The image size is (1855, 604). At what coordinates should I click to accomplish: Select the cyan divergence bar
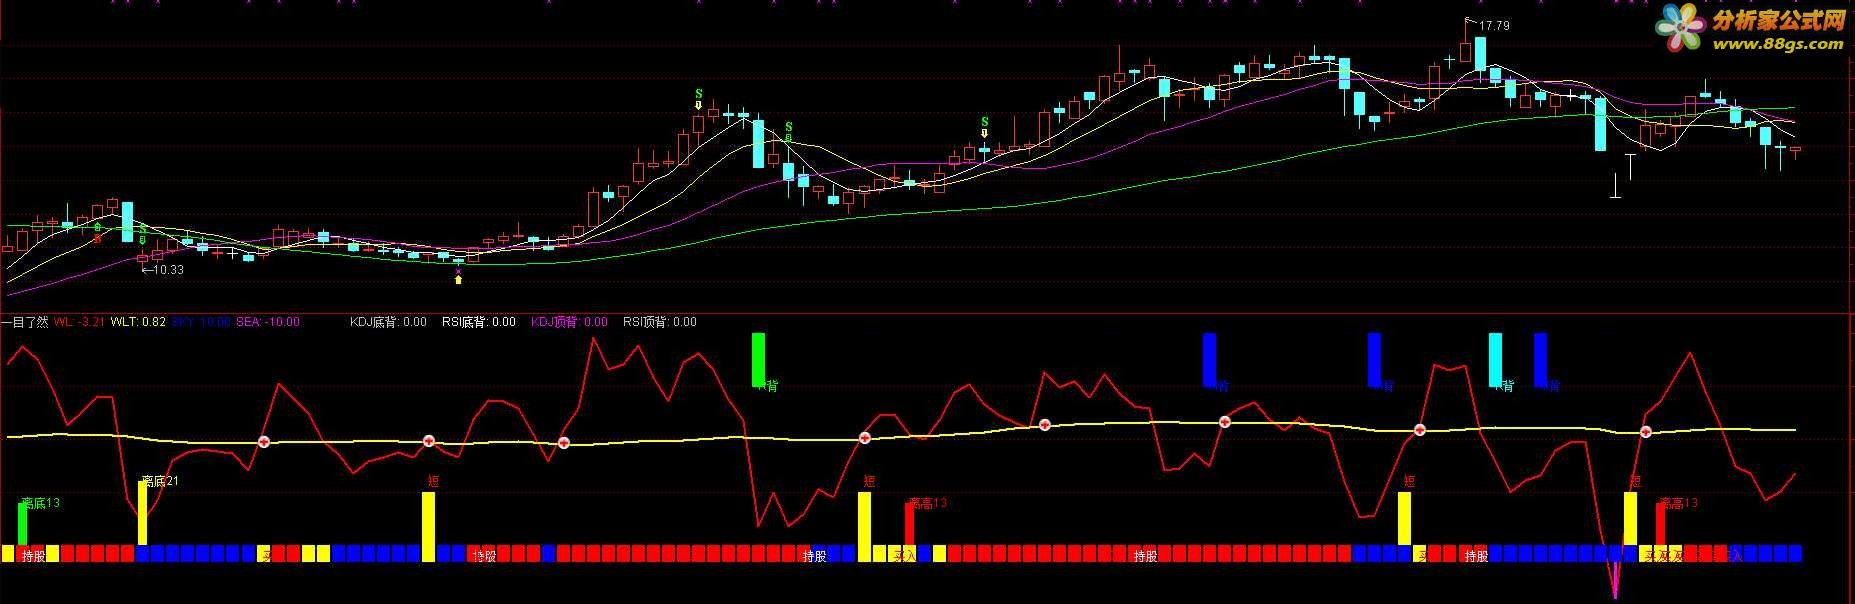(1495, 360)
